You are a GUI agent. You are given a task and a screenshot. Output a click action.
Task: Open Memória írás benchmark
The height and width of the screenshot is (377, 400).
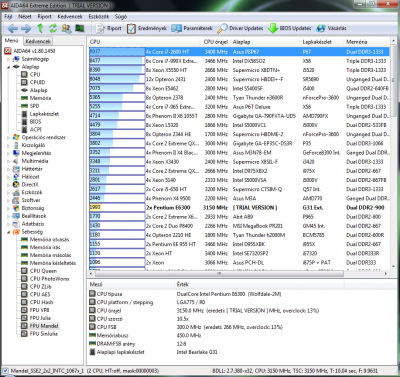point(41,247)
